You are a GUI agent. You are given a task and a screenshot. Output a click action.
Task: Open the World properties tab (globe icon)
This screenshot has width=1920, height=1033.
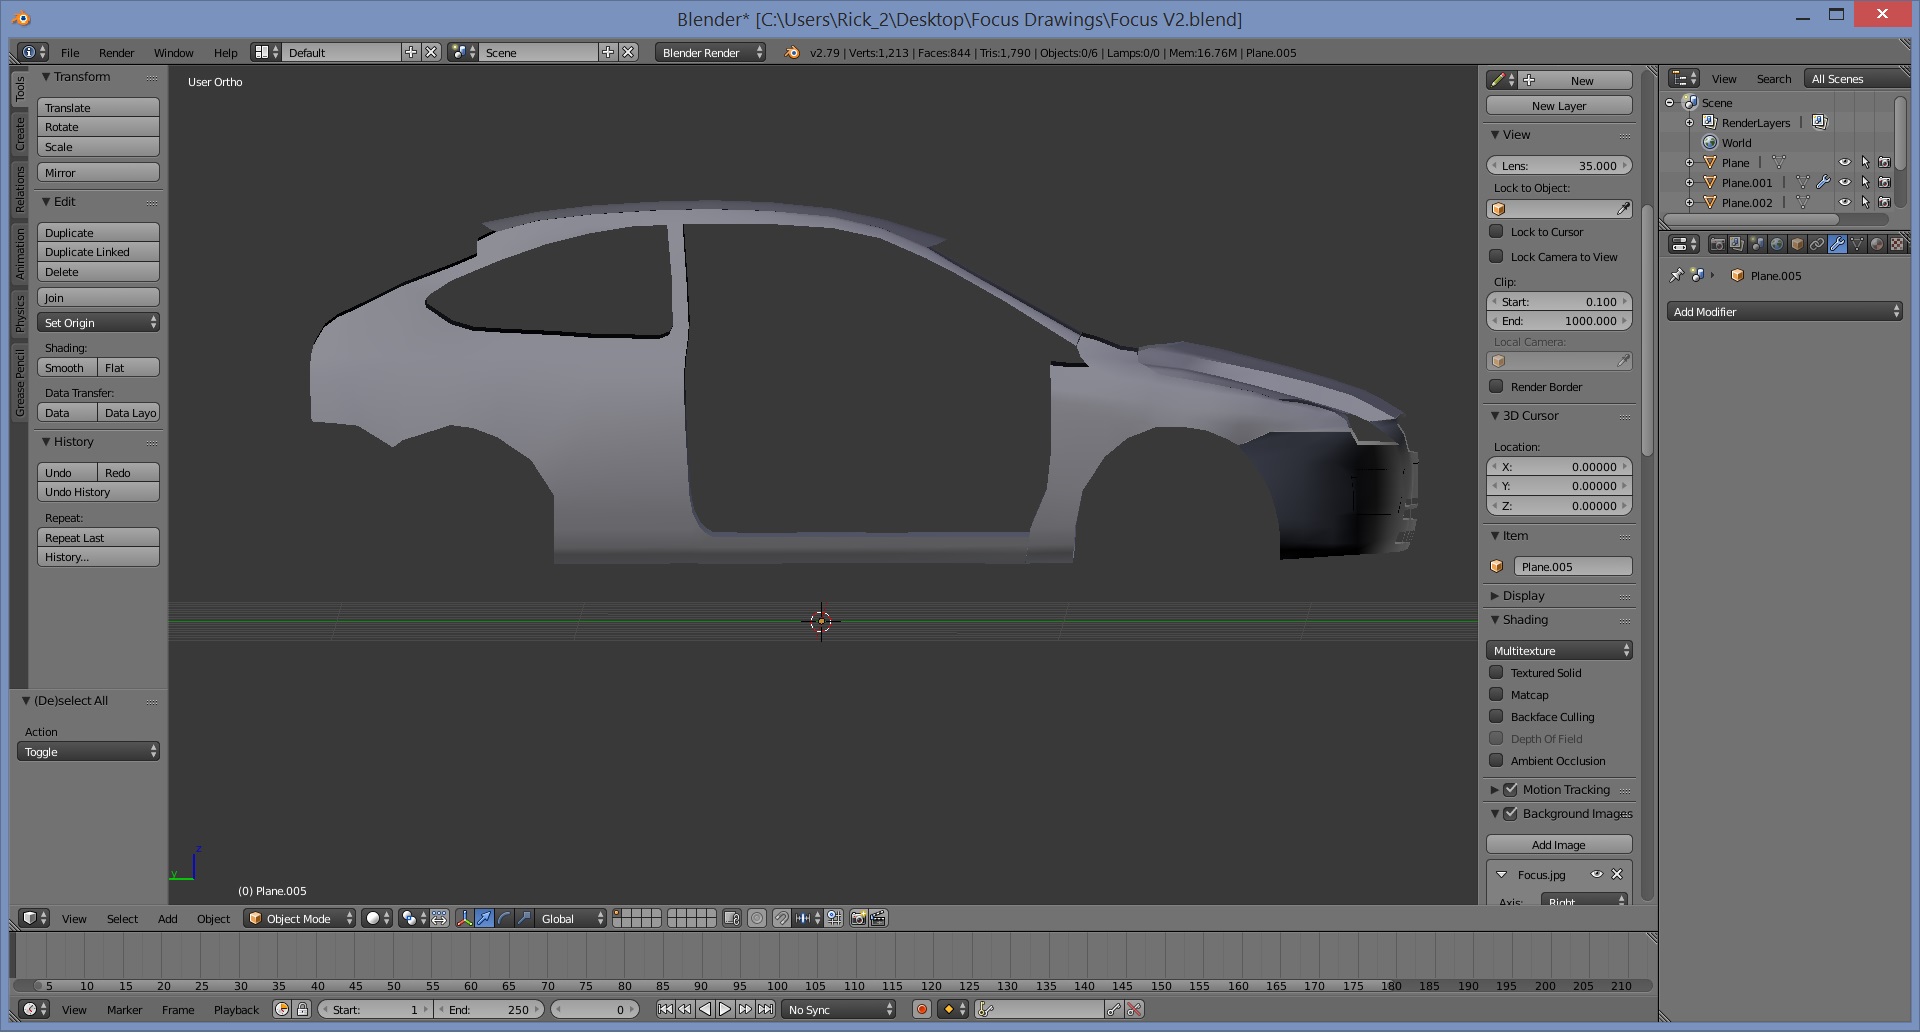1777,244
